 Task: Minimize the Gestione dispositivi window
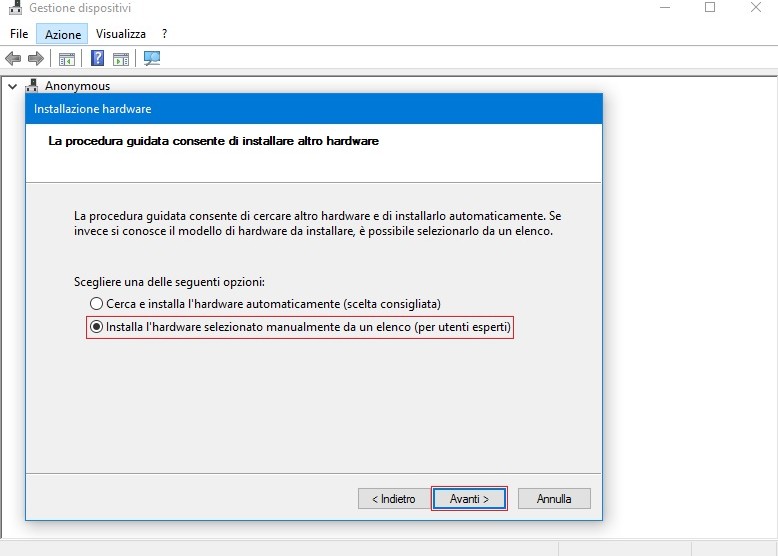coord(665,7)
